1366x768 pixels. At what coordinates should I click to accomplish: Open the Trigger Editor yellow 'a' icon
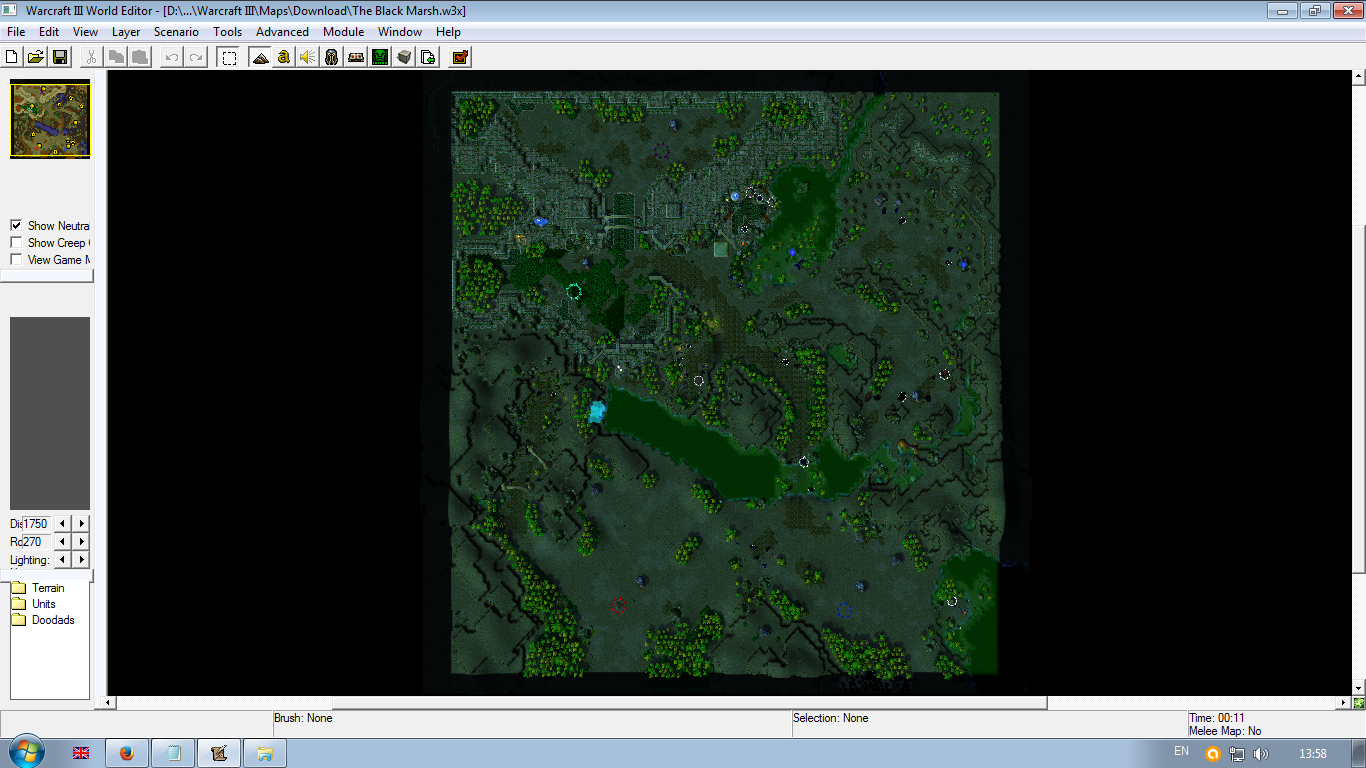click(x=284, y=57)
